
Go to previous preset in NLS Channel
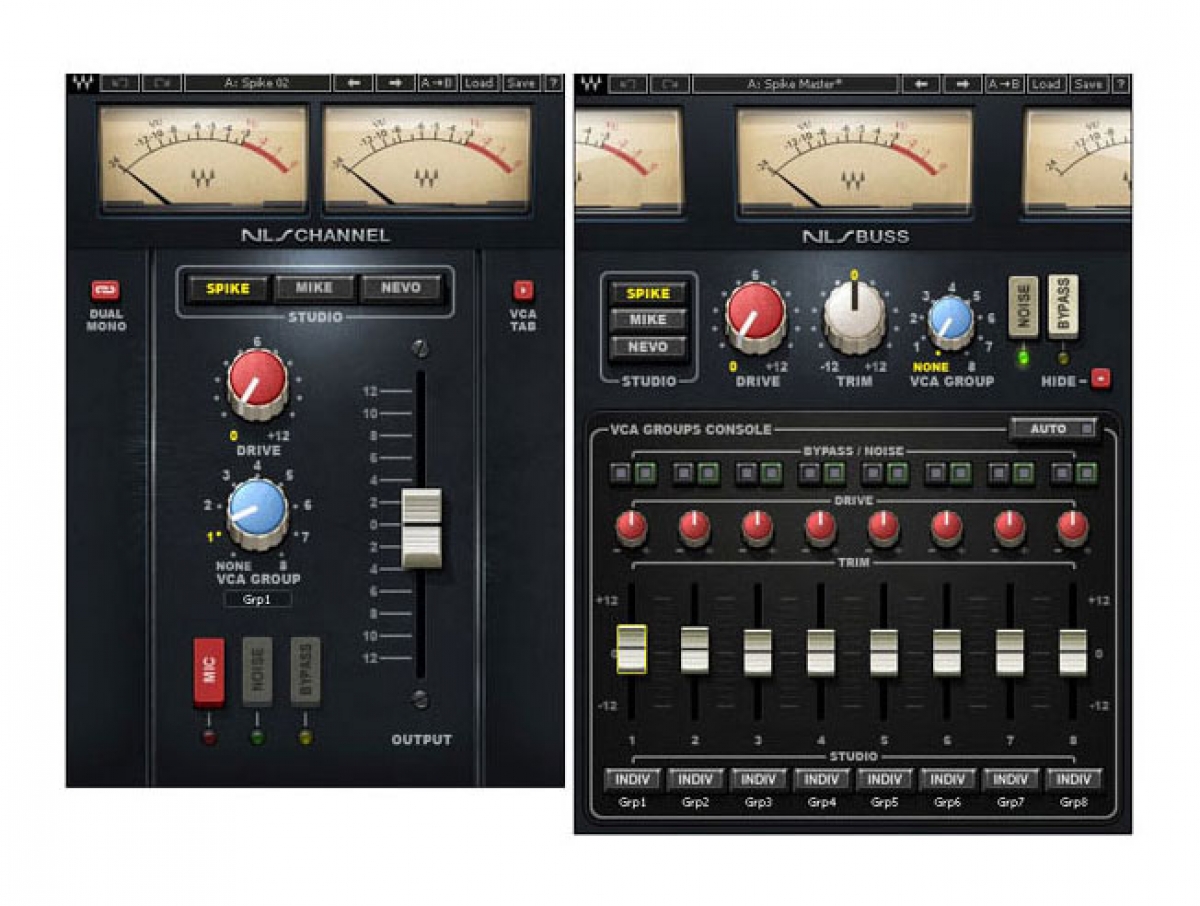(x=353, y=83)
